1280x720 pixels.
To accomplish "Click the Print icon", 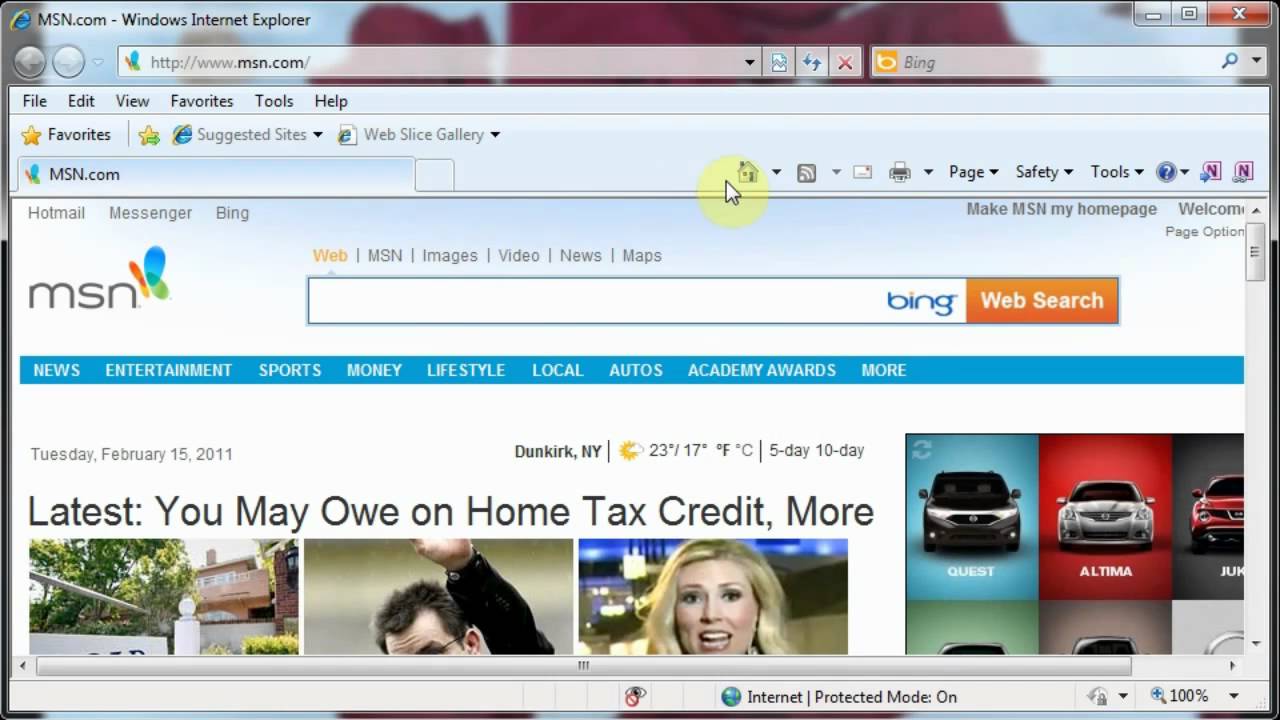I will point(900,173).
